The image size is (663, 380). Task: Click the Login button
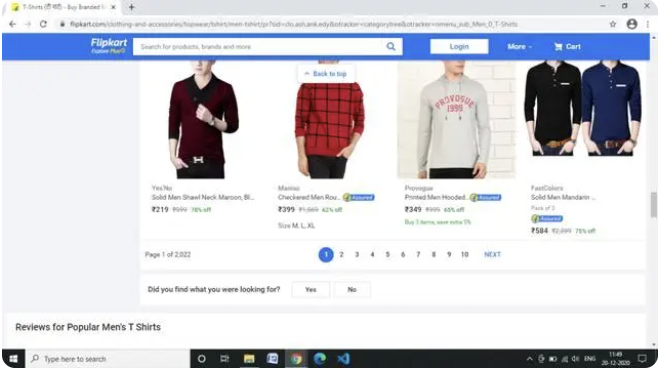[x=459, y=46]
